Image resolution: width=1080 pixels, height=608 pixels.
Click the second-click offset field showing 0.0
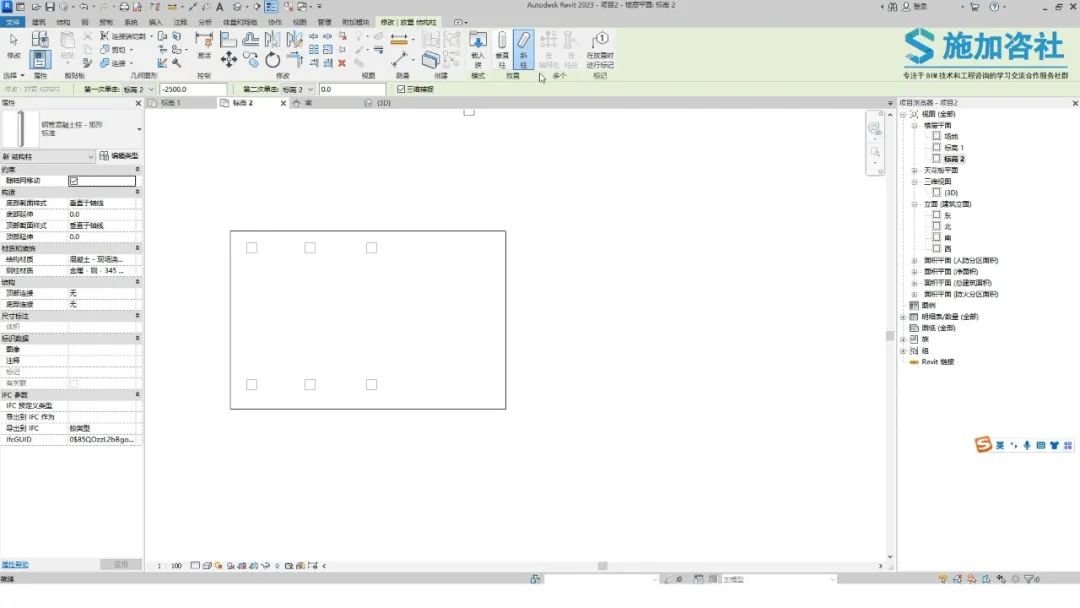[352, 90]
